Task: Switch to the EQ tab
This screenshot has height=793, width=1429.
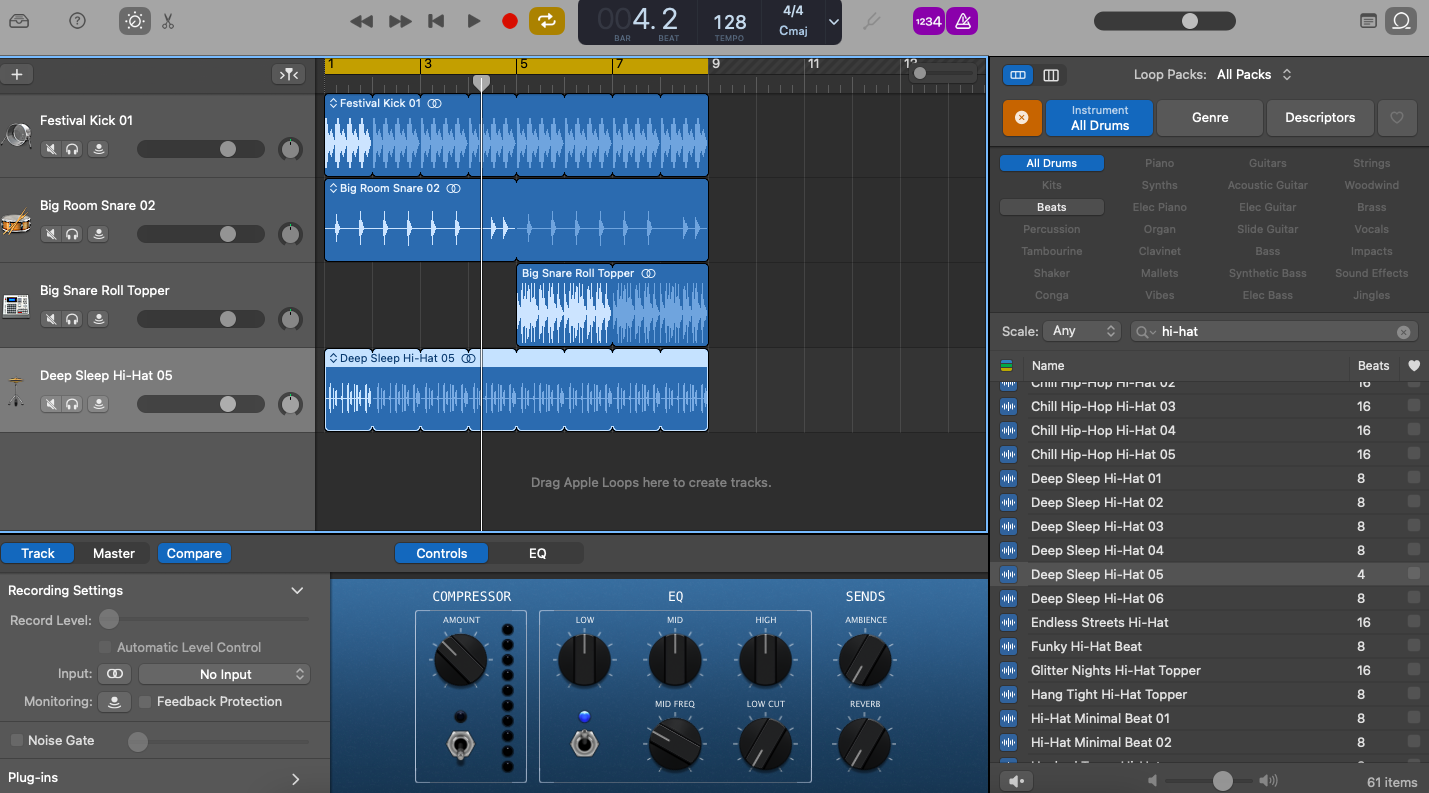Action: point(537,553)
